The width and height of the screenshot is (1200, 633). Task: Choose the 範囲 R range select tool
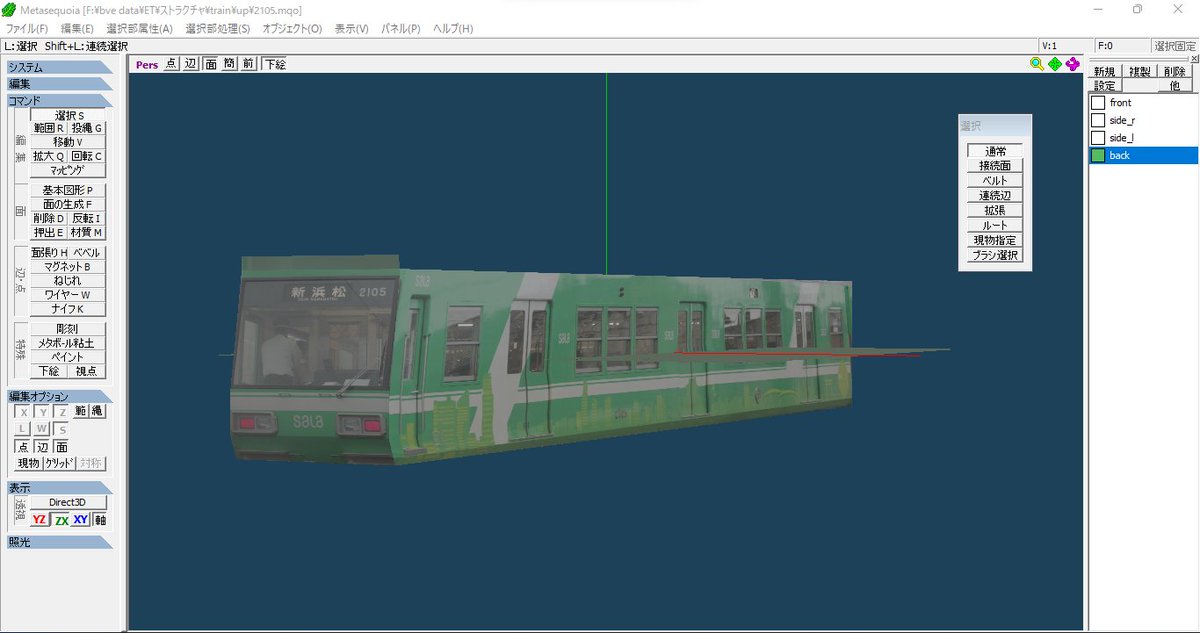[49, 128]
